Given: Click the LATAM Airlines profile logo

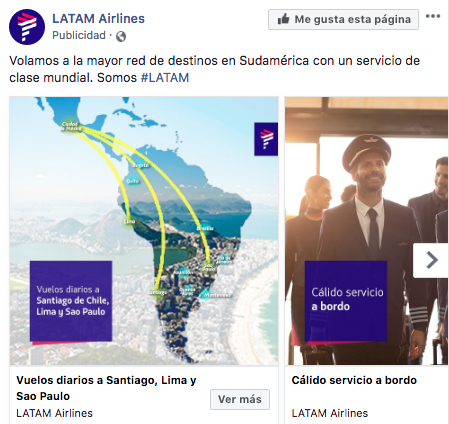Looking at the screenshot, I should pos(27,27).
